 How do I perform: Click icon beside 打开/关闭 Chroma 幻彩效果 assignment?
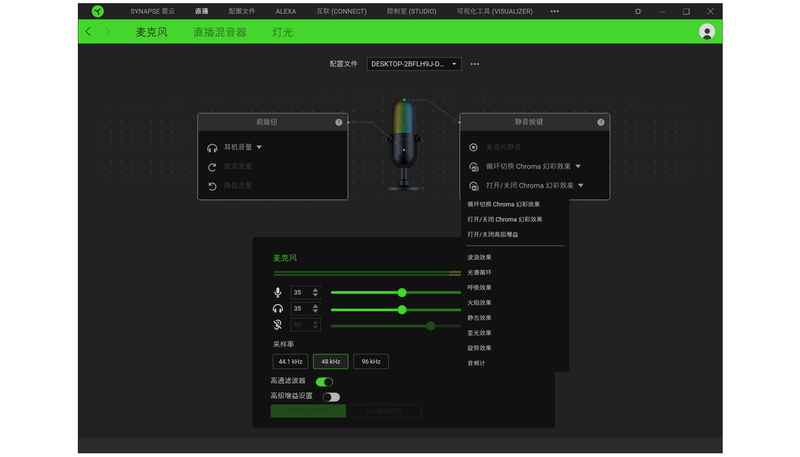[x=473, y=186]
